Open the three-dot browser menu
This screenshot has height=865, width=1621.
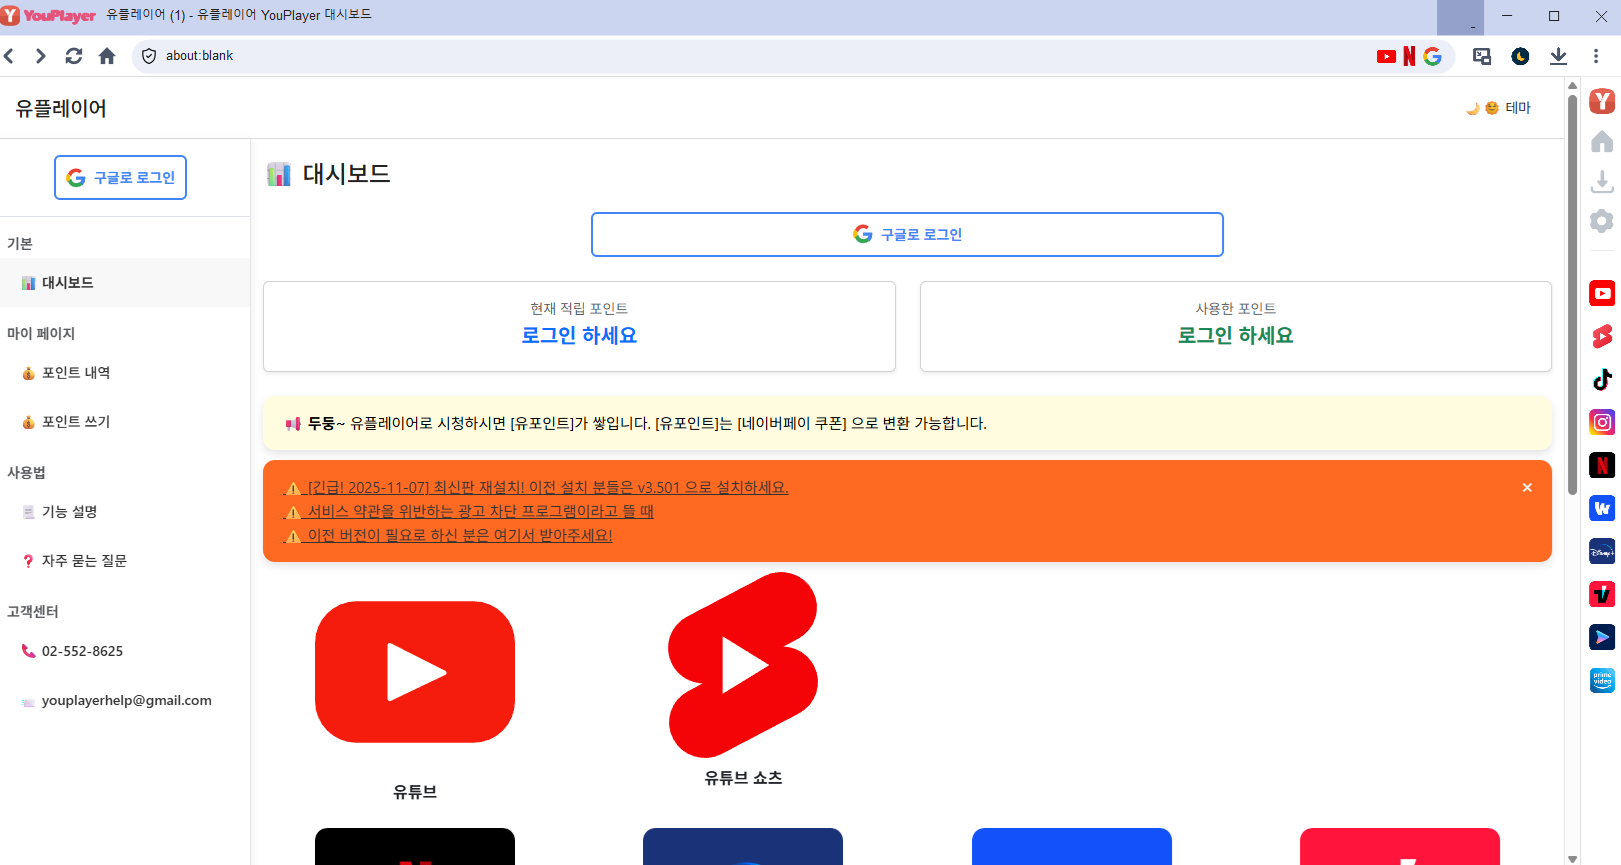pyautogui.click(x=1596, y=56)
